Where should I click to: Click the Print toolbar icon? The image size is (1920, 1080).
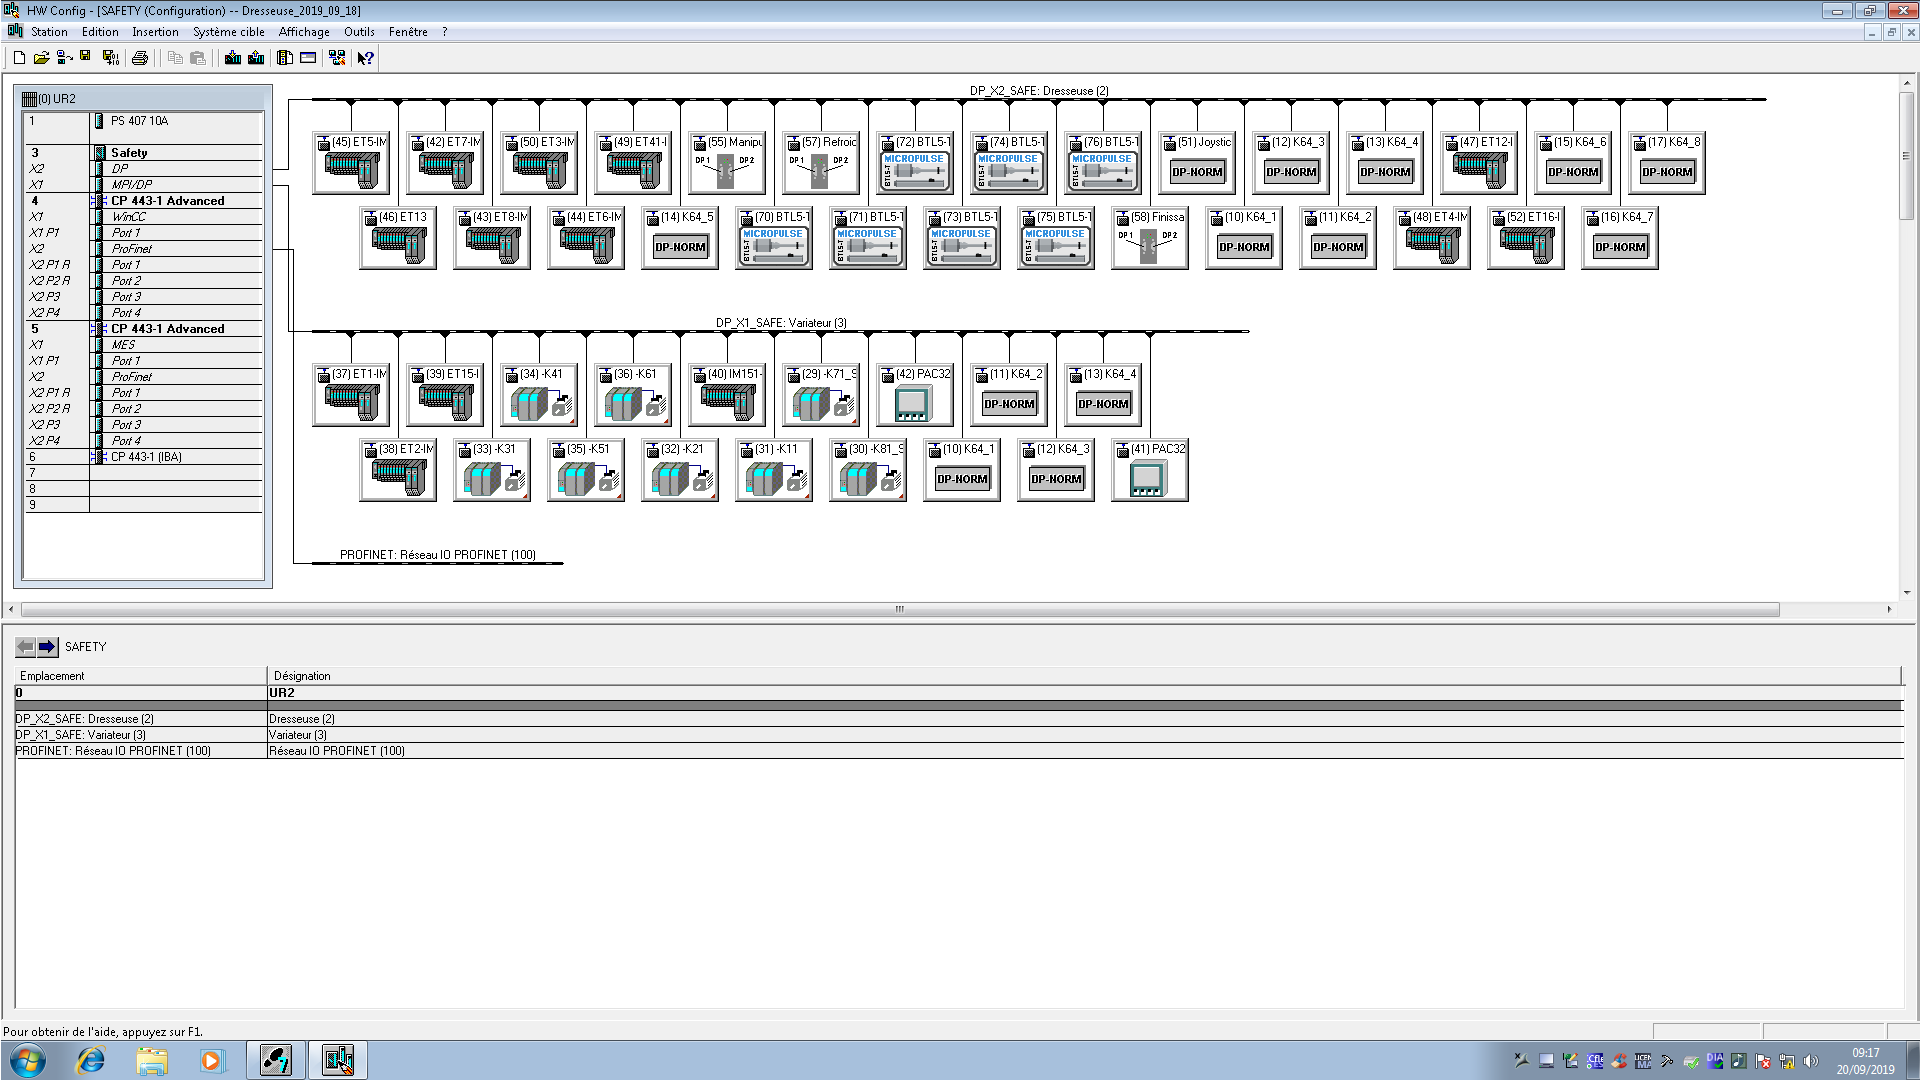tap(140, 58)
